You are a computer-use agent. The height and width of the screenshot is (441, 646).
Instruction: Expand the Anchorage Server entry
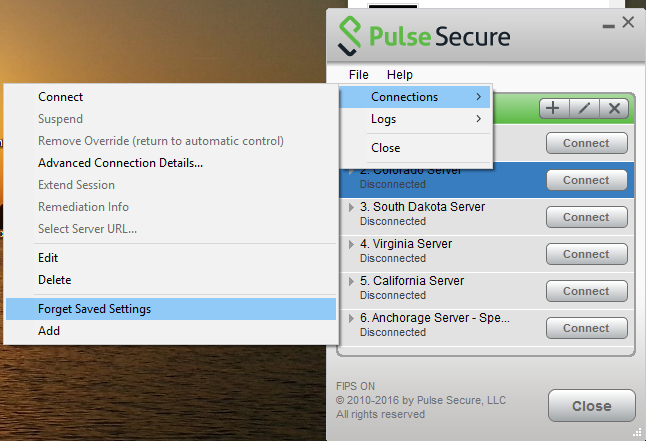(x=351, y=318)
